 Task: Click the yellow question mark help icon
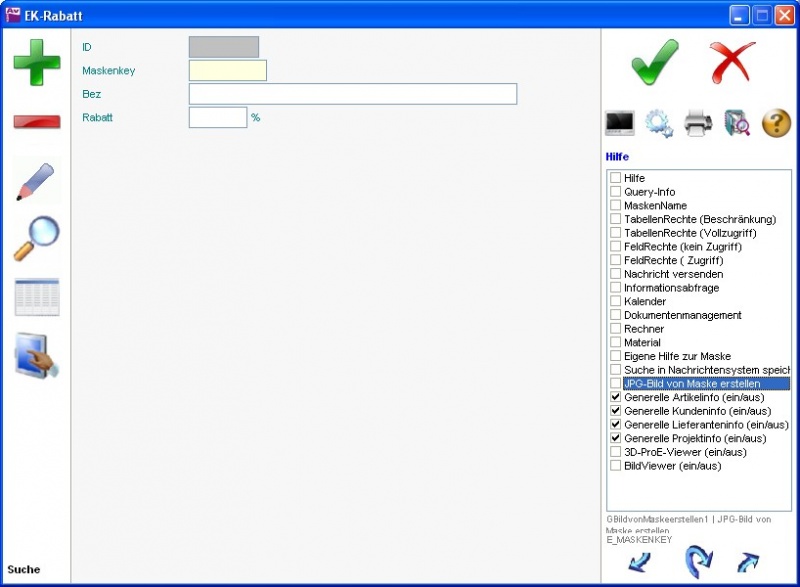click(776, 123)
